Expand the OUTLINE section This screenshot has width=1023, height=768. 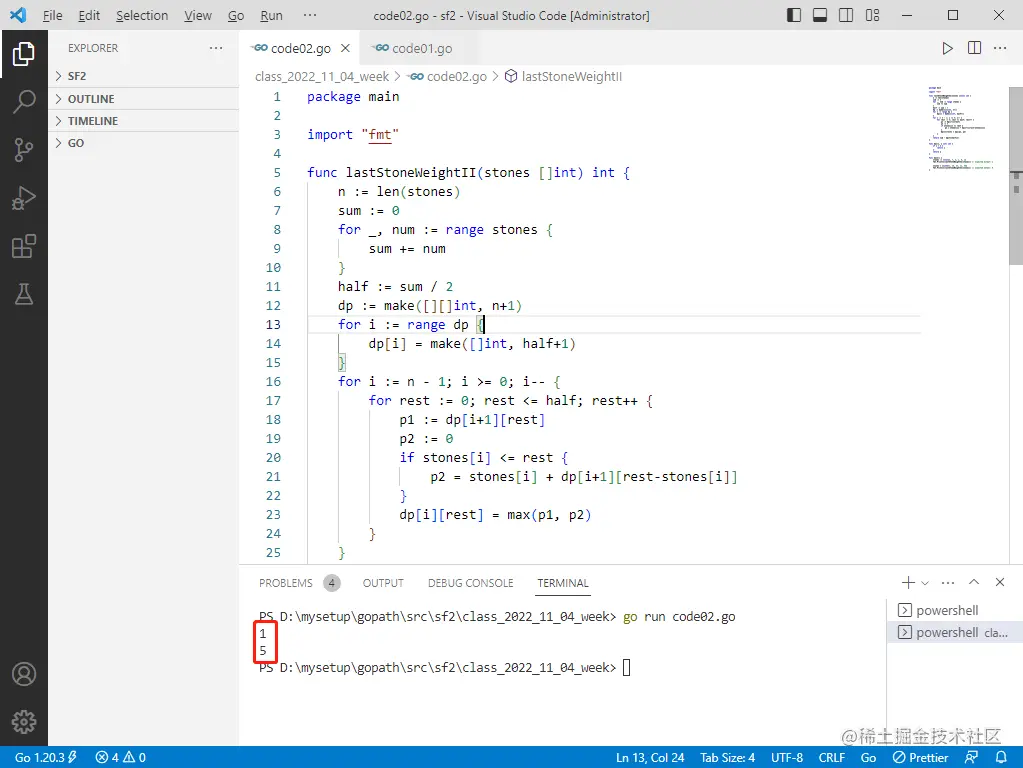pyautogui.click(x=144, y=99)
